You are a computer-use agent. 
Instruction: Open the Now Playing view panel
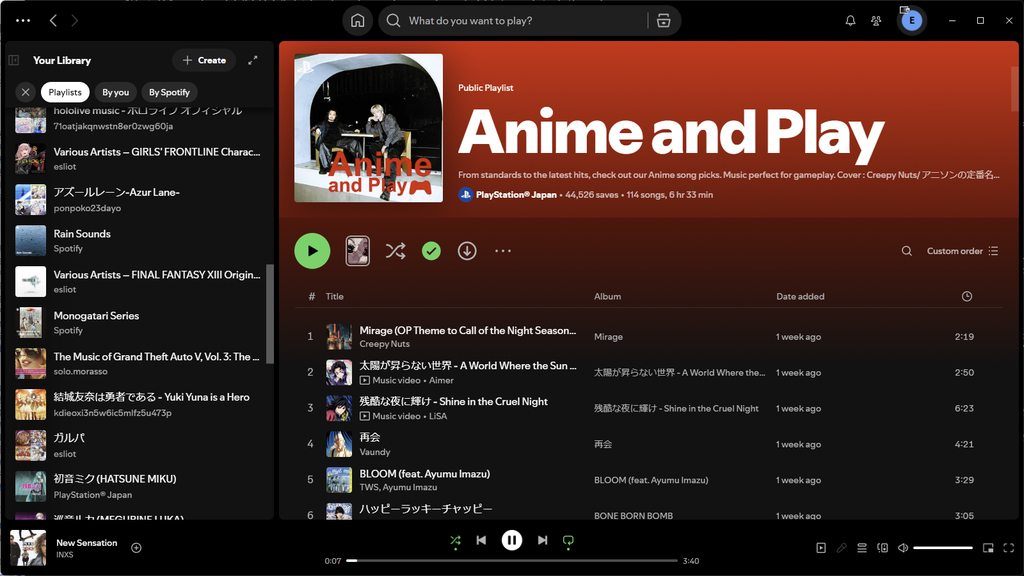[821, 548]
